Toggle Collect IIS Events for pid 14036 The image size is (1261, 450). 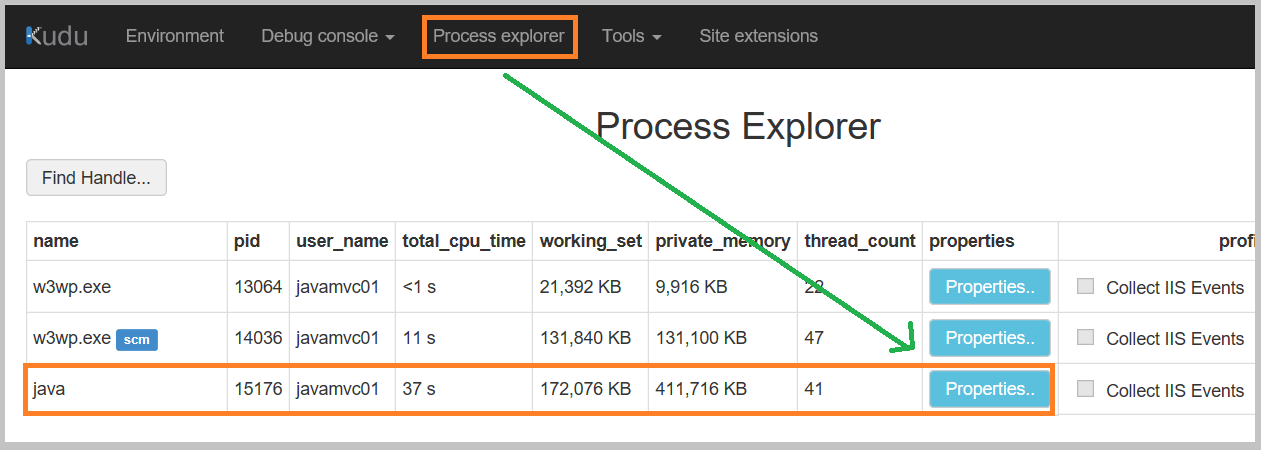pos(1085,338)
